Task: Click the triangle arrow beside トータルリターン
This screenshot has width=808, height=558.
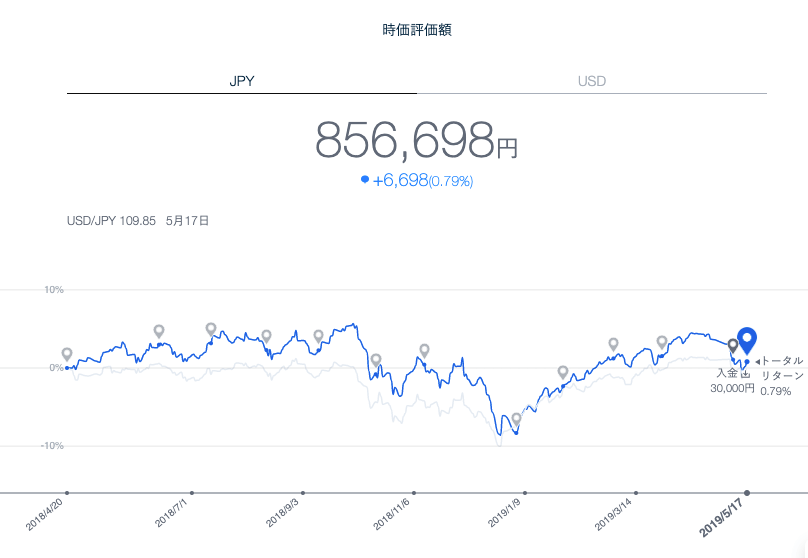Action: pyautogui.click(x=757, y=361)
